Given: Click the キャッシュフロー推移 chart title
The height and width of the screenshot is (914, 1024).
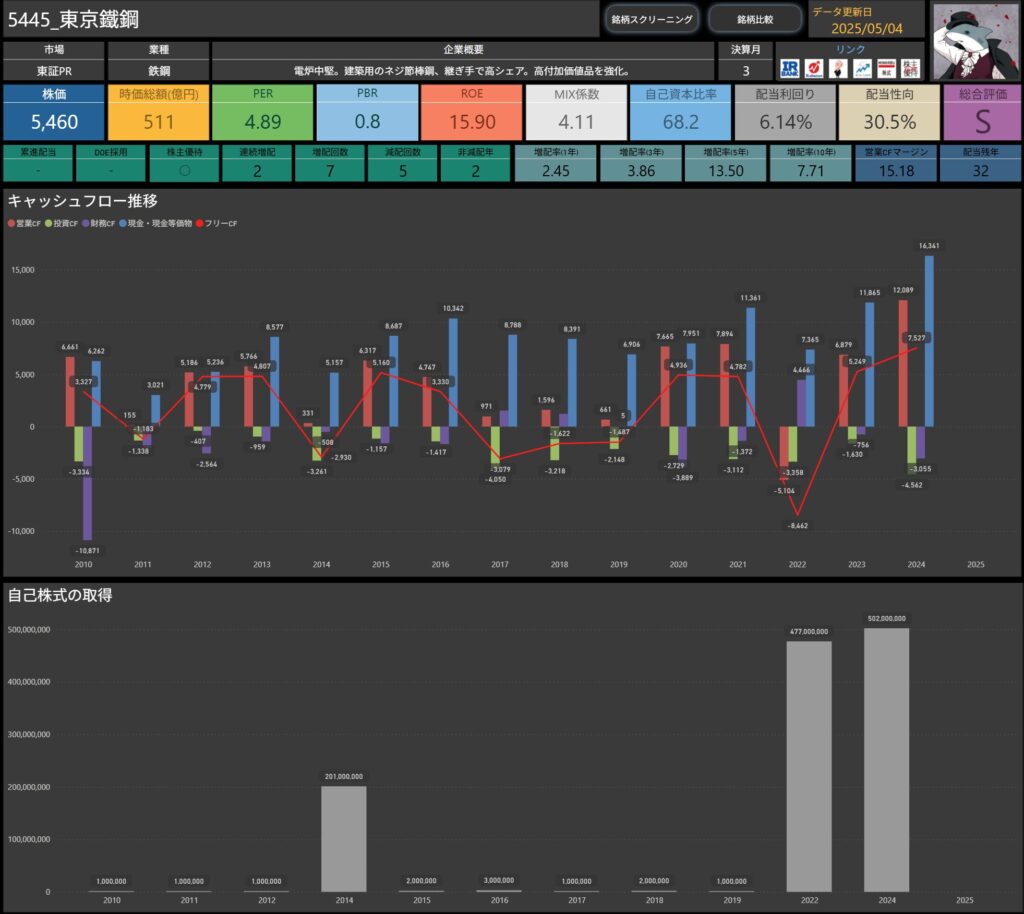Looking at the screenshot, I should 82,201.
